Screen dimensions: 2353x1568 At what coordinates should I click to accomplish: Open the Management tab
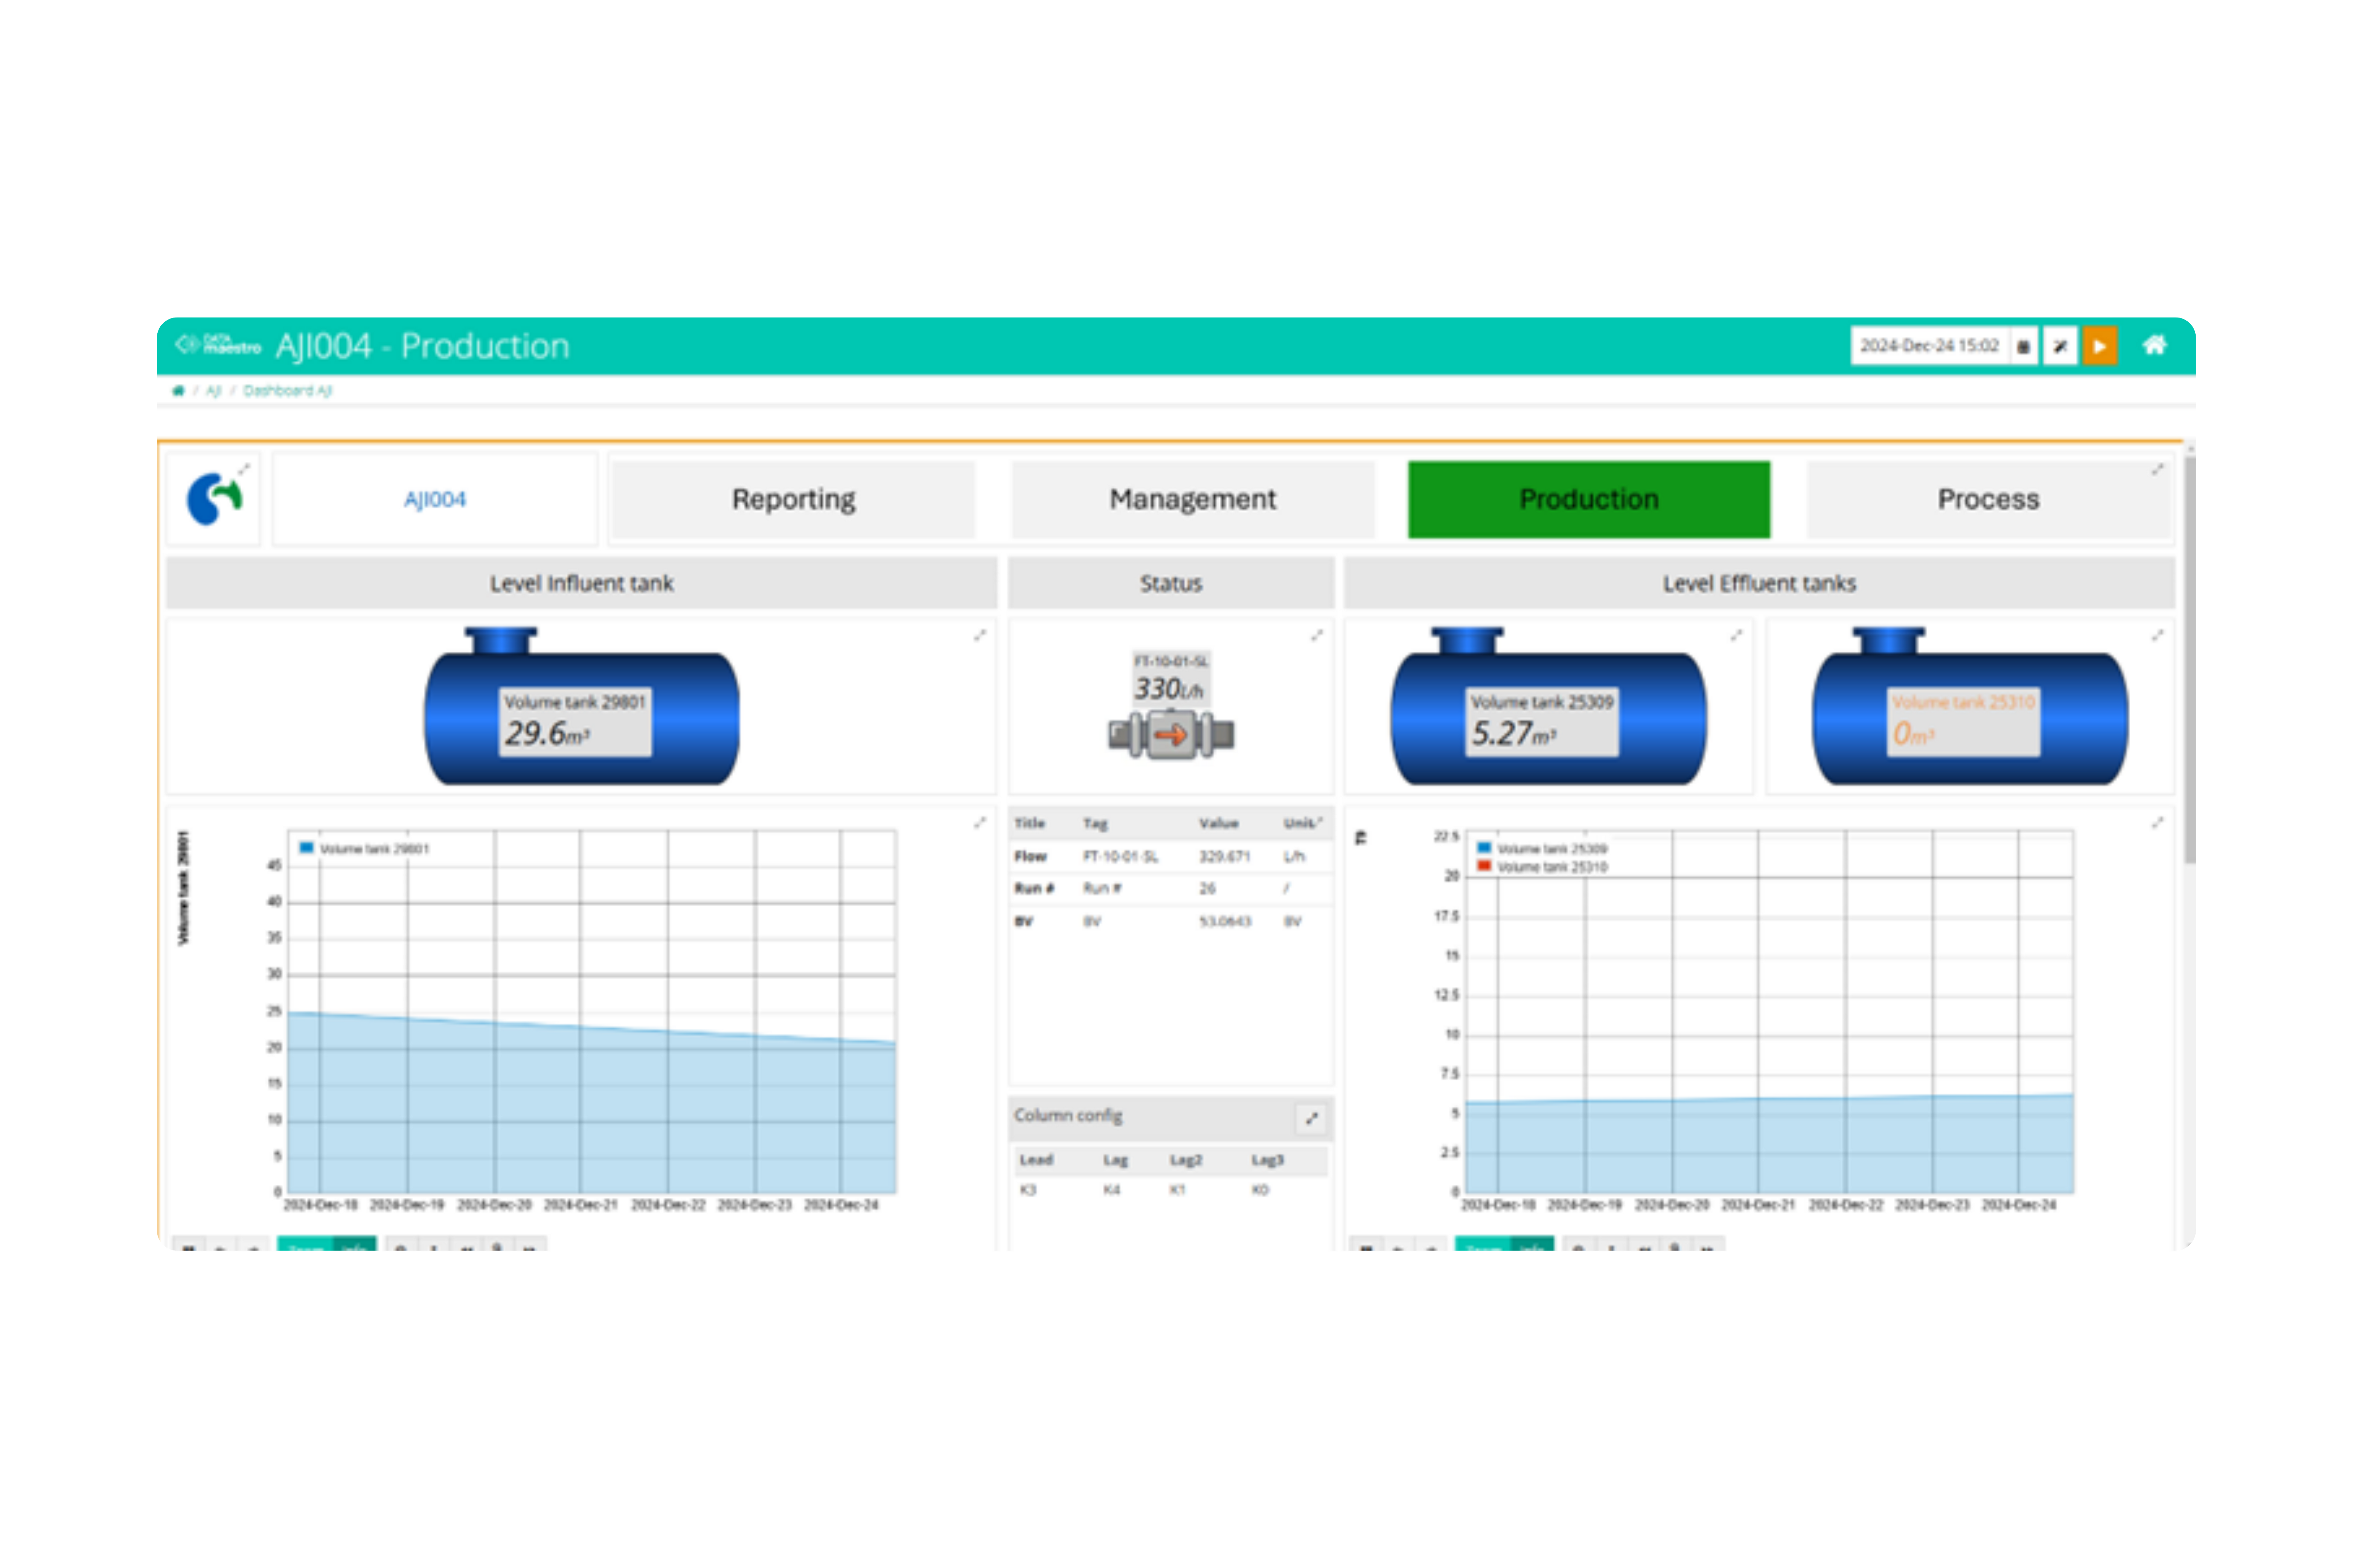pyautogui.click(x=1192, y=499)
